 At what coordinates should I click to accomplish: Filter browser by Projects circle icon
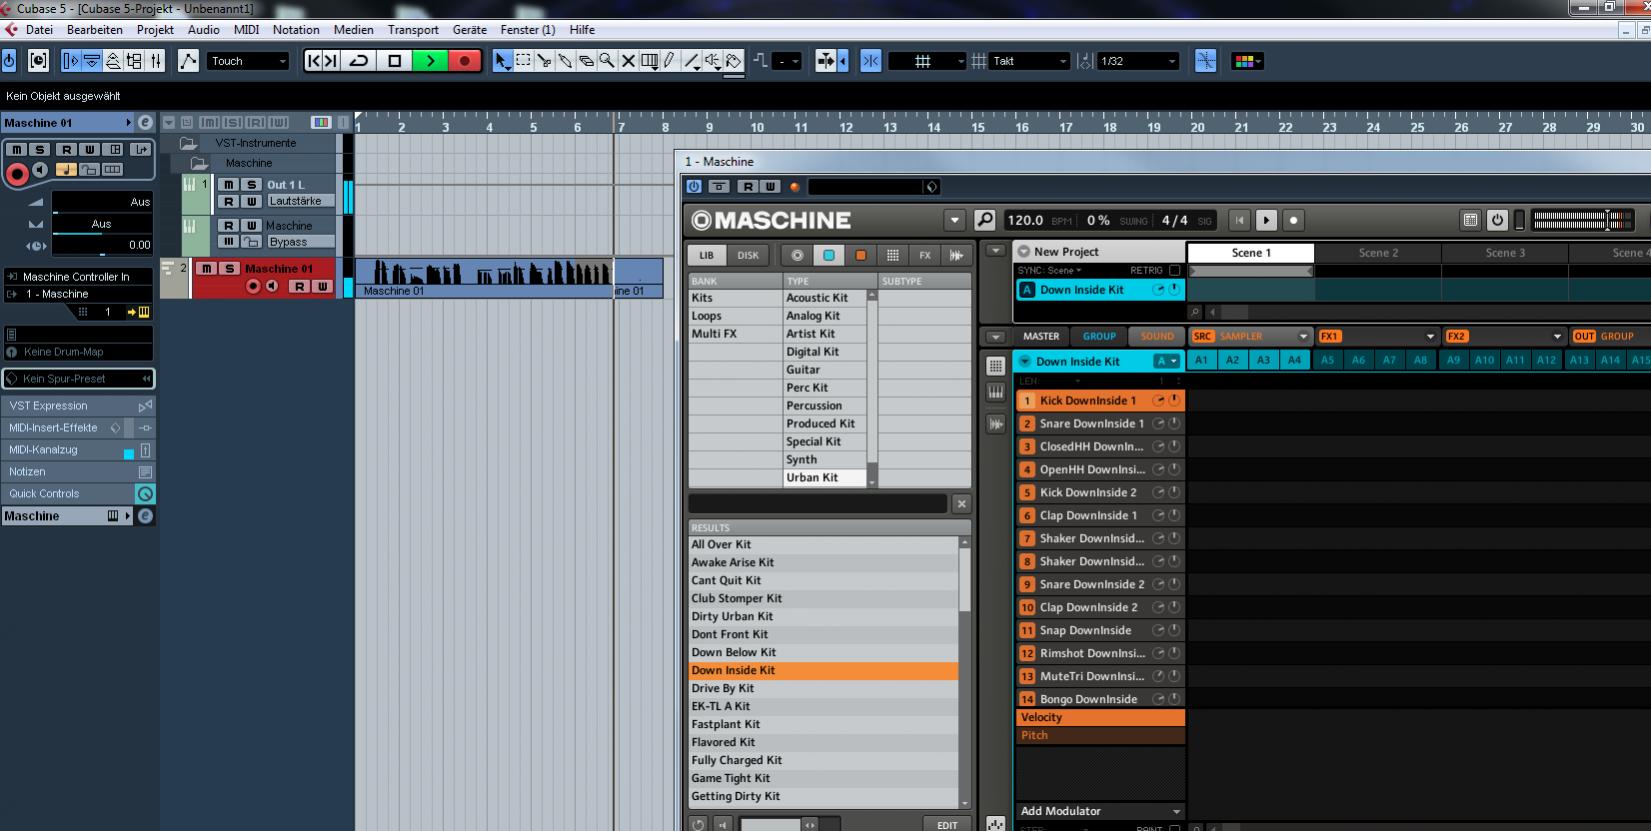pos(797,255)
